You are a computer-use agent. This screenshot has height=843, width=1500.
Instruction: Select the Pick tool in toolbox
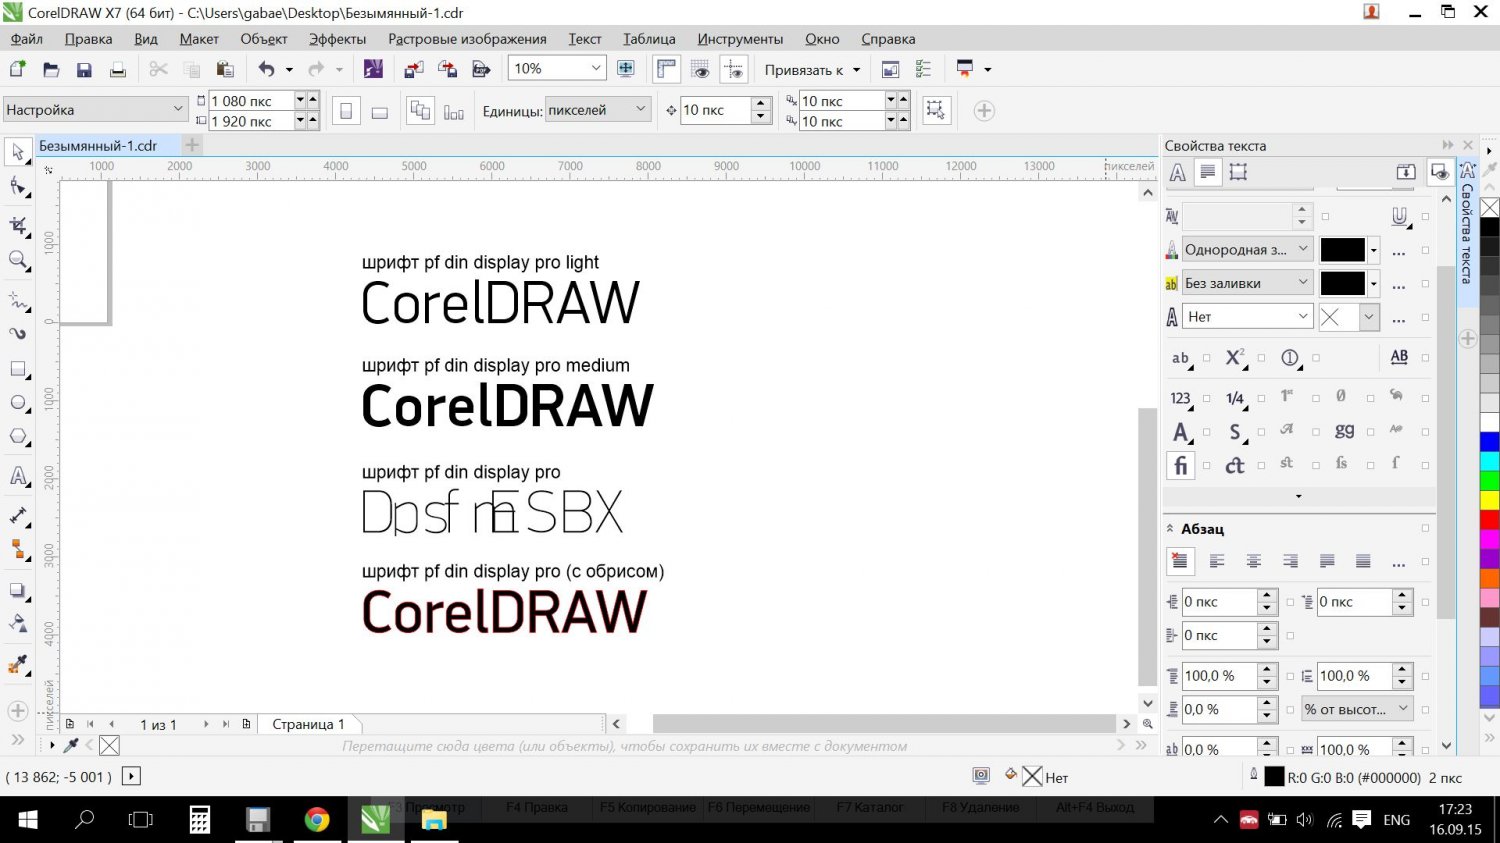(x=18, y=152)
